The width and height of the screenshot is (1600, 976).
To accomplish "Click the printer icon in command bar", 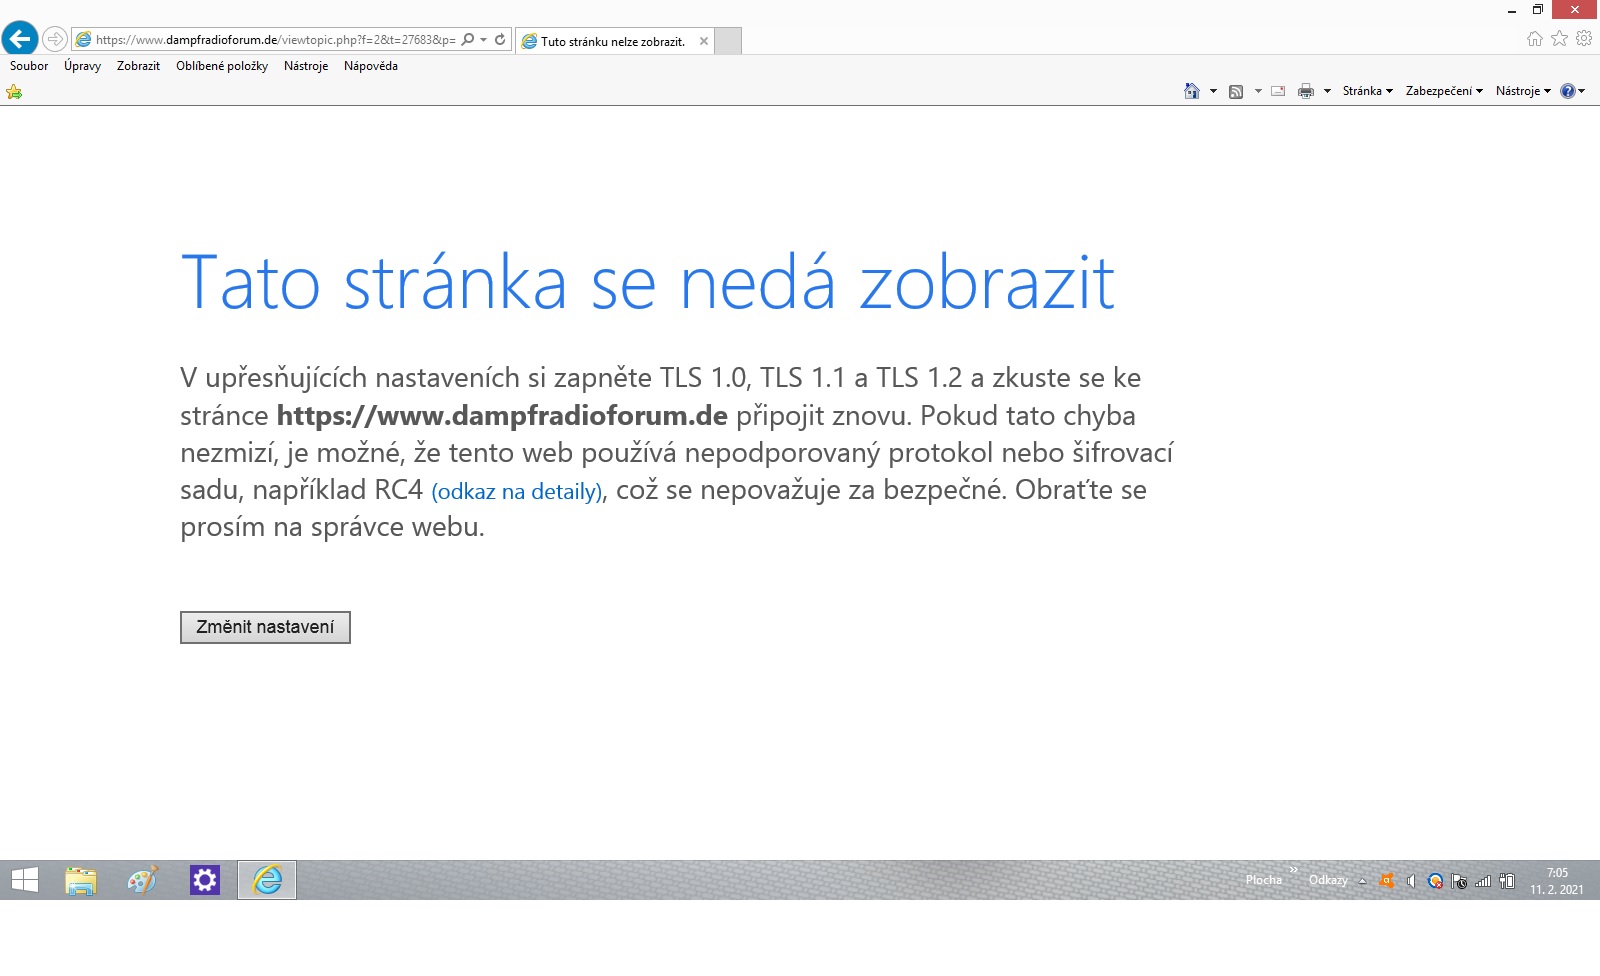I will coord(1305,91).
